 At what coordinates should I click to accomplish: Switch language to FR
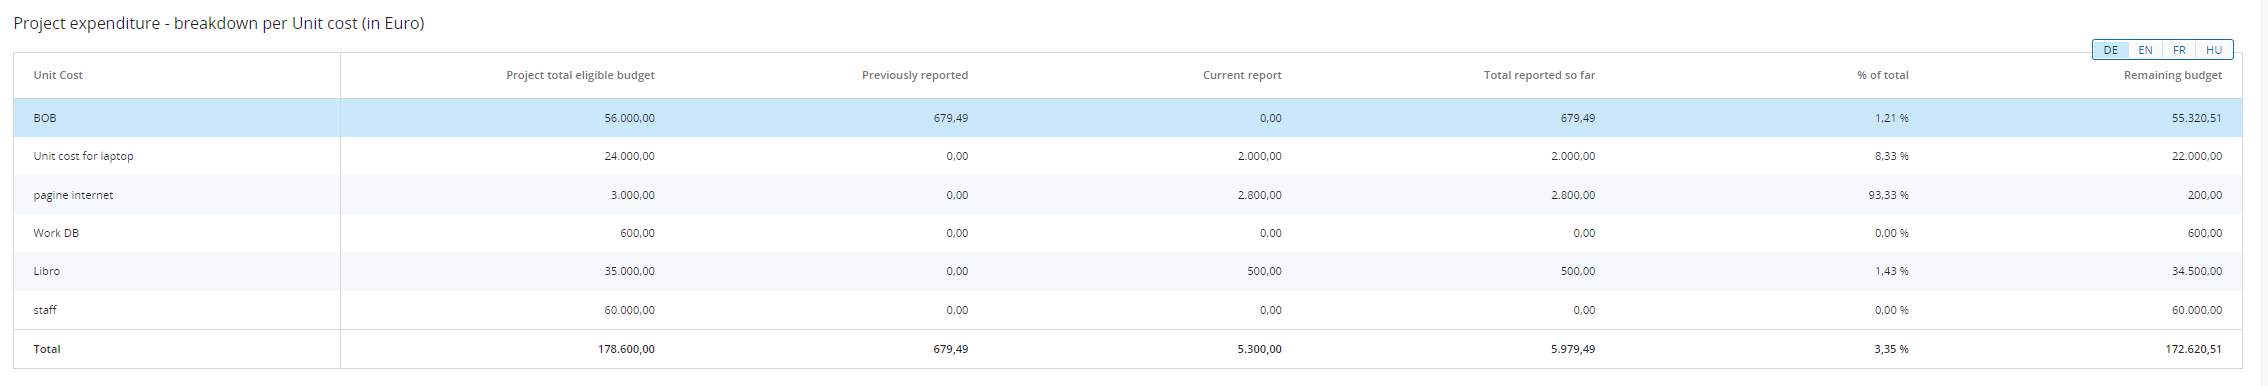[x=2179, y=50]
